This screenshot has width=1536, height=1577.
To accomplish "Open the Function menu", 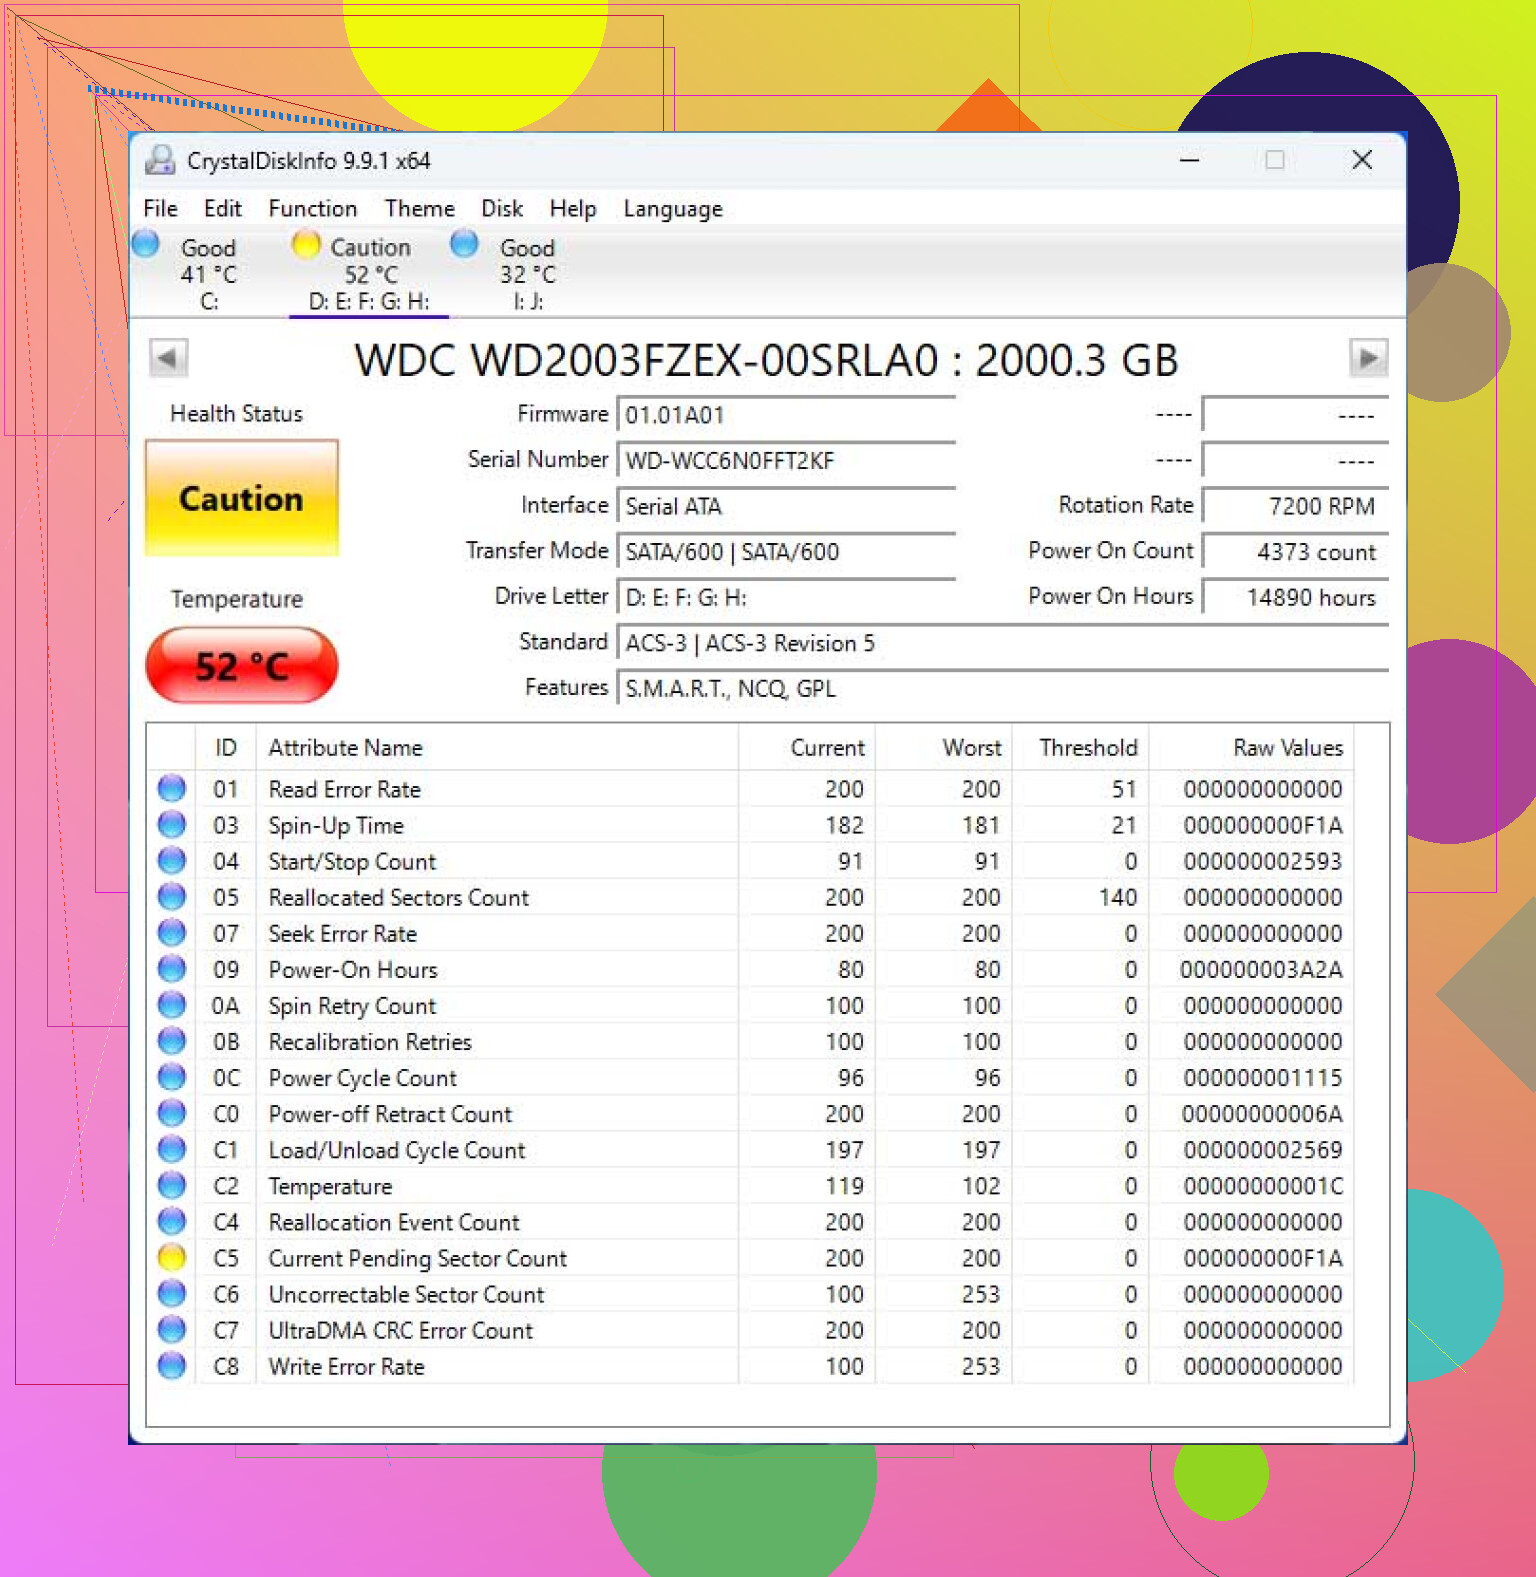I will 312,208.
